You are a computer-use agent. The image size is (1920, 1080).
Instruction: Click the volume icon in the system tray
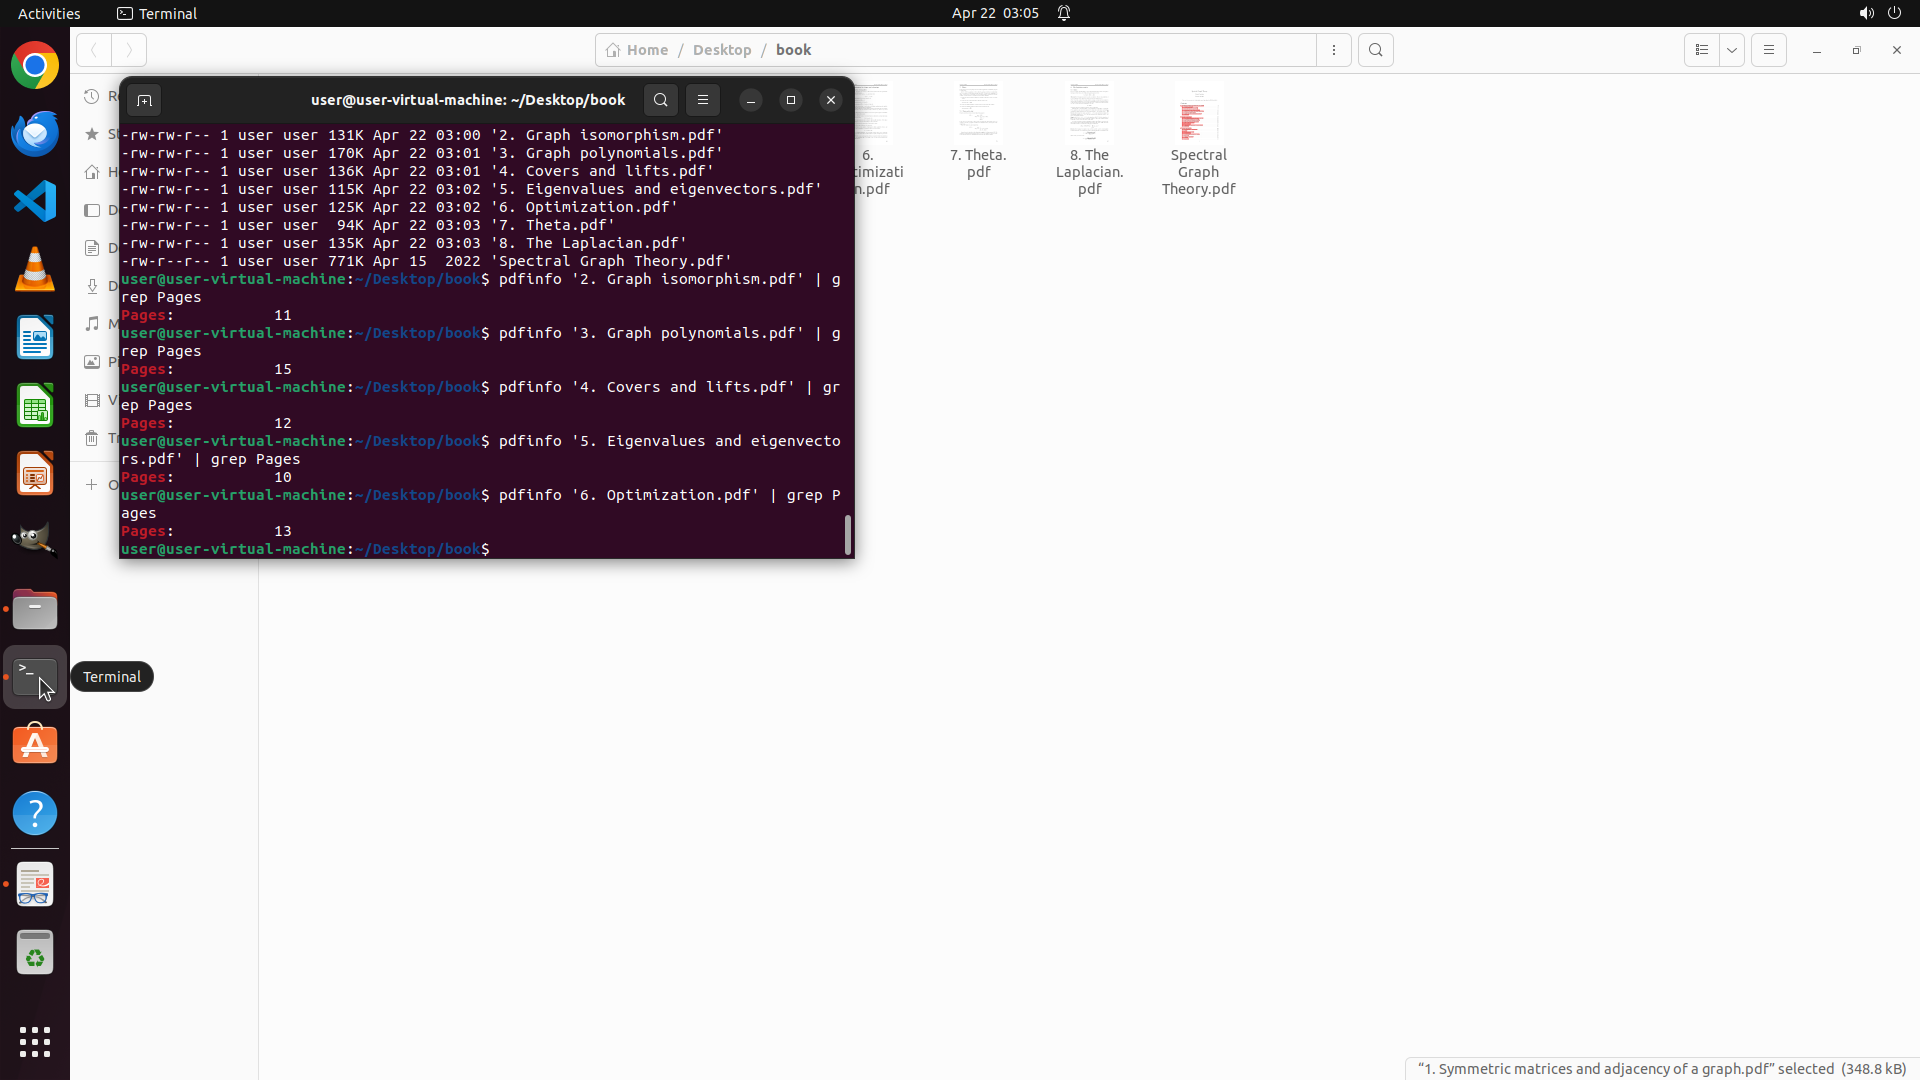[1866, 13]
